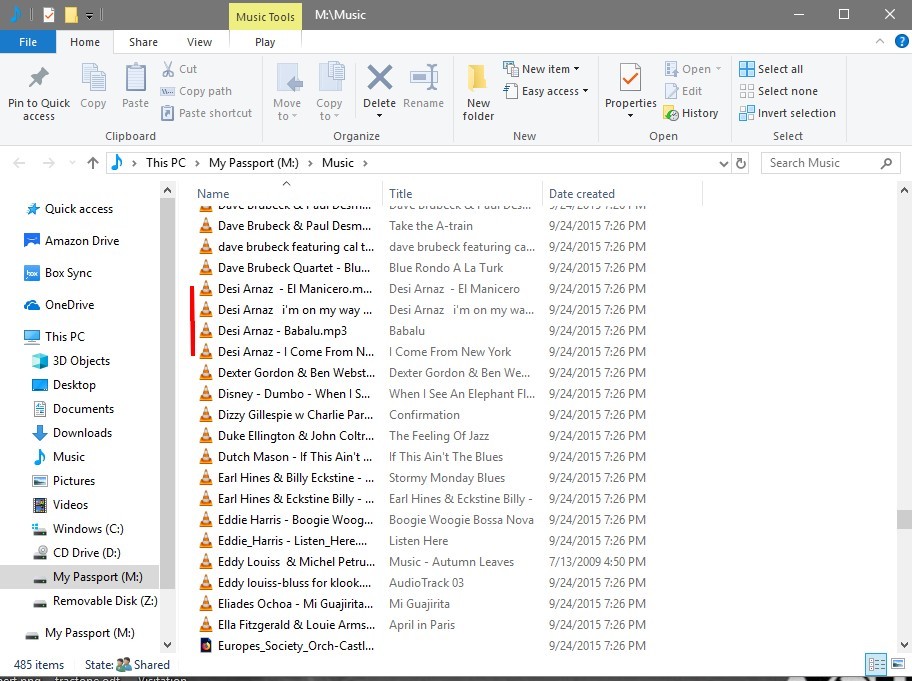Switch to the Play tab

[265, 42]
